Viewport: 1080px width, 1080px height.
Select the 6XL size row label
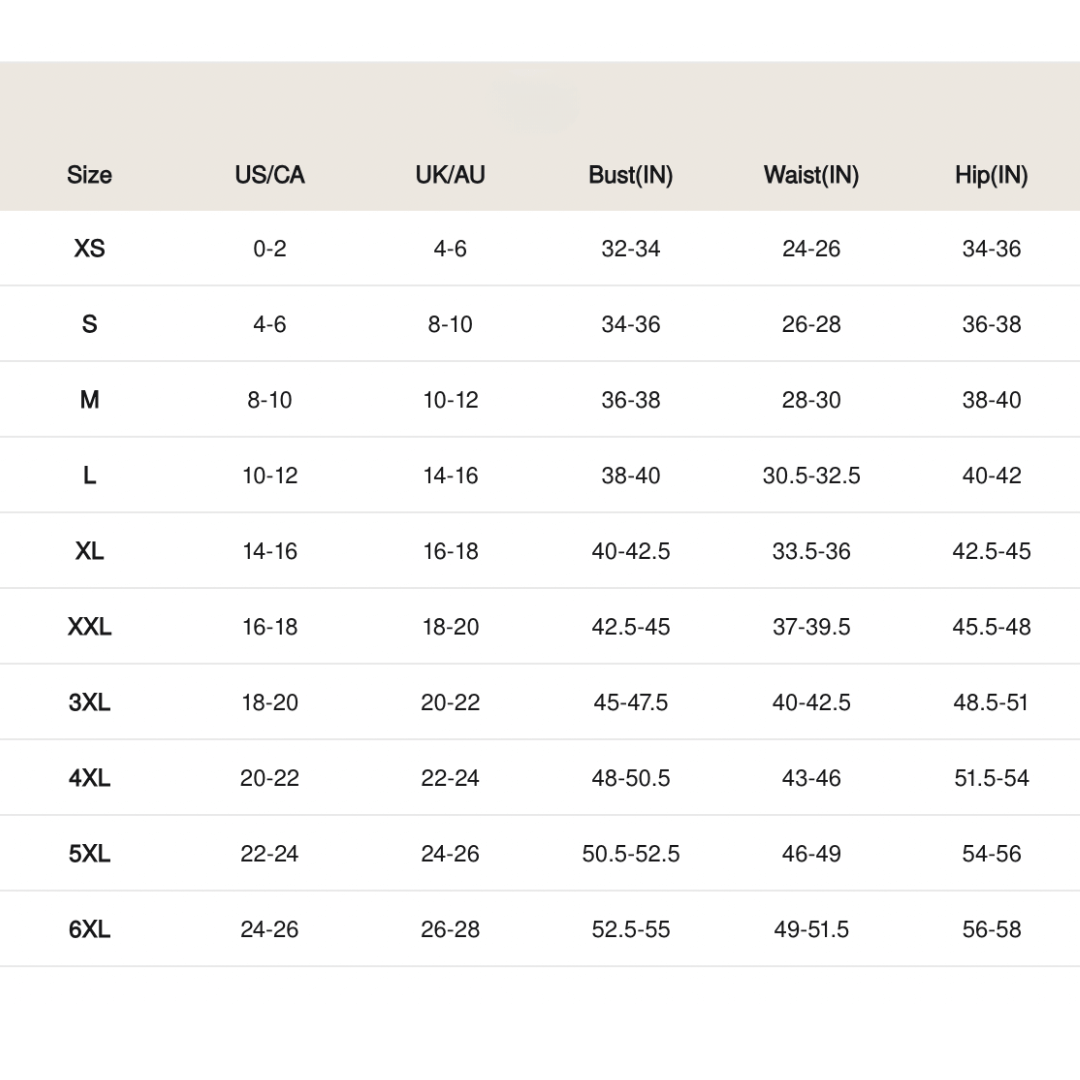tap(89, 929)
